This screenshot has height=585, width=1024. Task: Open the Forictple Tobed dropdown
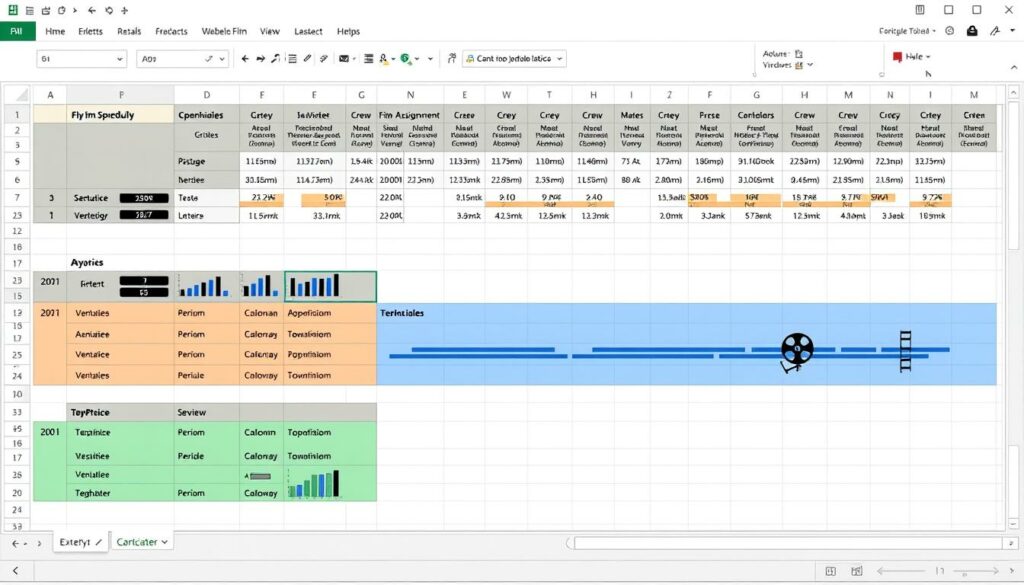click(907, 31)
